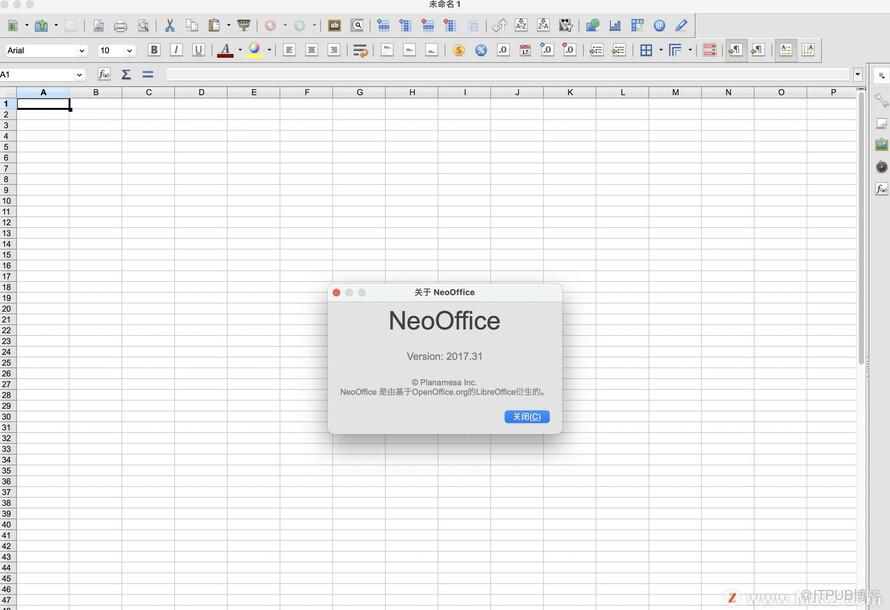The height and width of the screenshot is (610, 890).
Task: Click the vertical scrollbar of the sheet
Action: coord(861,227)
